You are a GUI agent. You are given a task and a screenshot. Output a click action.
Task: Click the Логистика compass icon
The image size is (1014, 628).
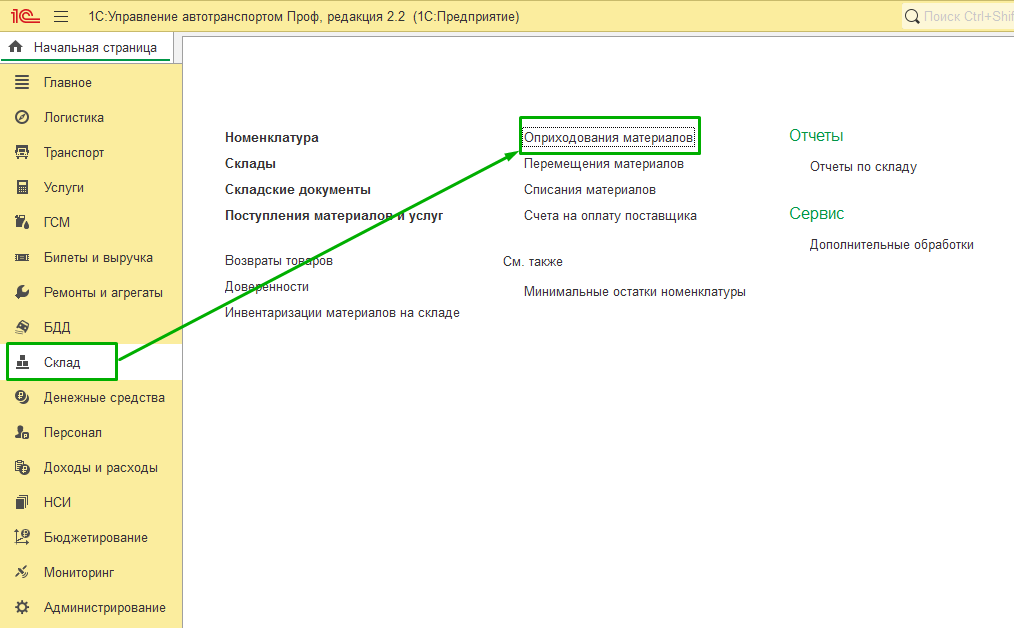pos(22,118)
